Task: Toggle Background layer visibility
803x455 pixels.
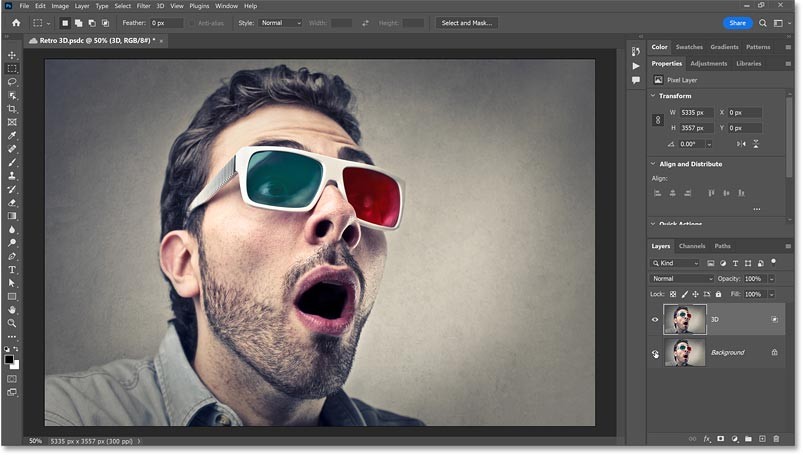Action: [x=656, y=353]
